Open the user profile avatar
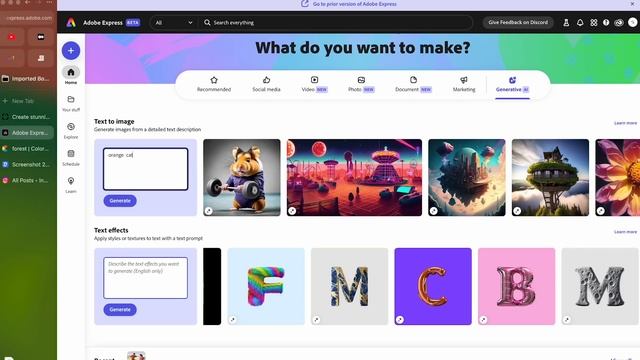Image resolution: width=640 pixels, height=360 pixels. pos(633,22)
